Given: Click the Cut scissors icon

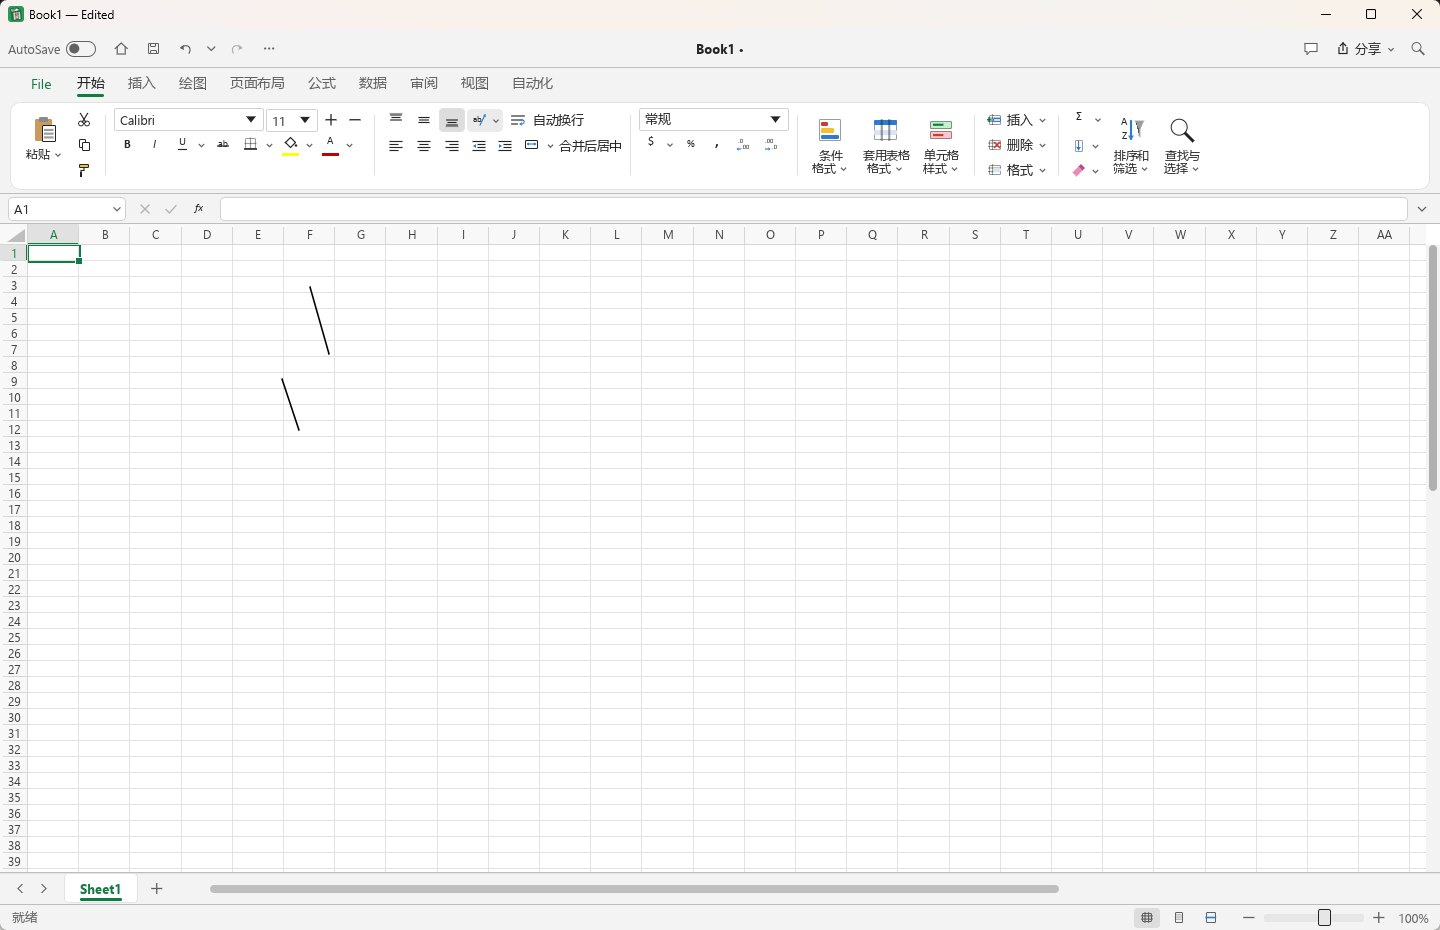Looking at the screenshot, I should click(84, 120).
